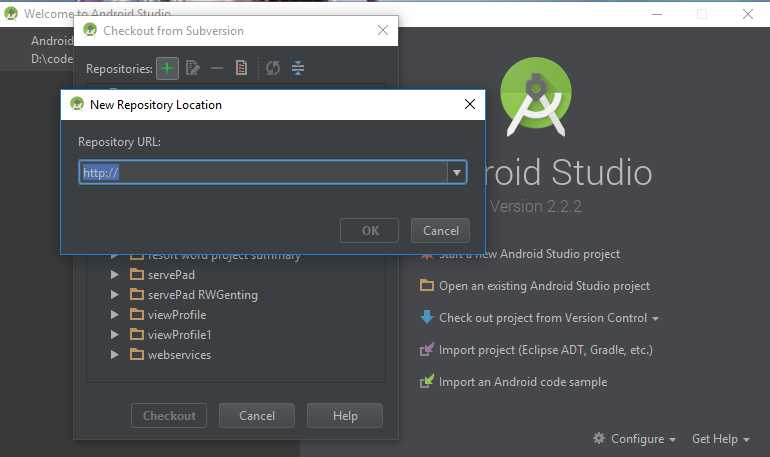Click the Checkout button
This screenshot has height=457, width=770.
coord(169,416)
